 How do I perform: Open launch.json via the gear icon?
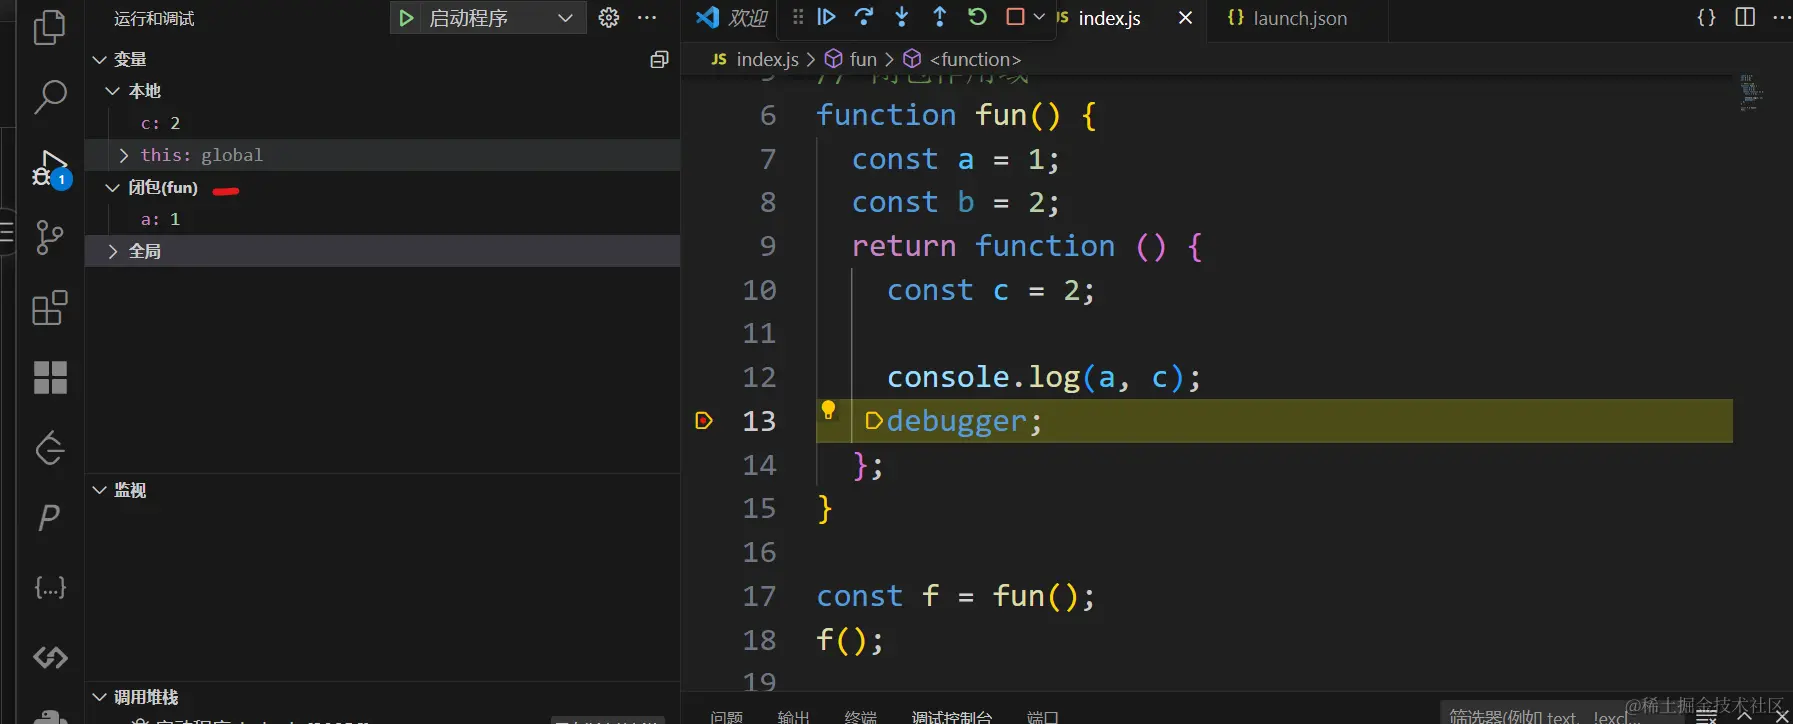[609, 18]
